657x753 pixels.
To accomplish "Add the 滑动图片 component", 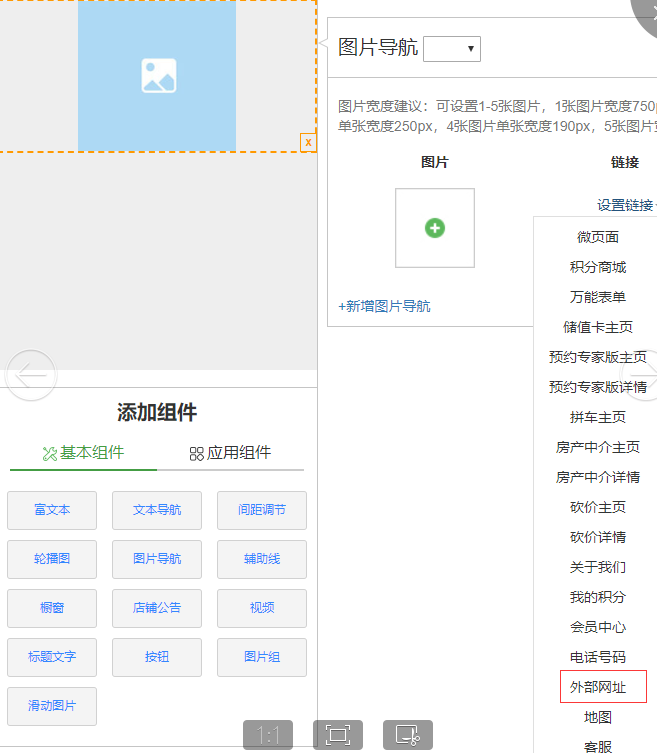I will pyautogui.click(x=52, y=706).
